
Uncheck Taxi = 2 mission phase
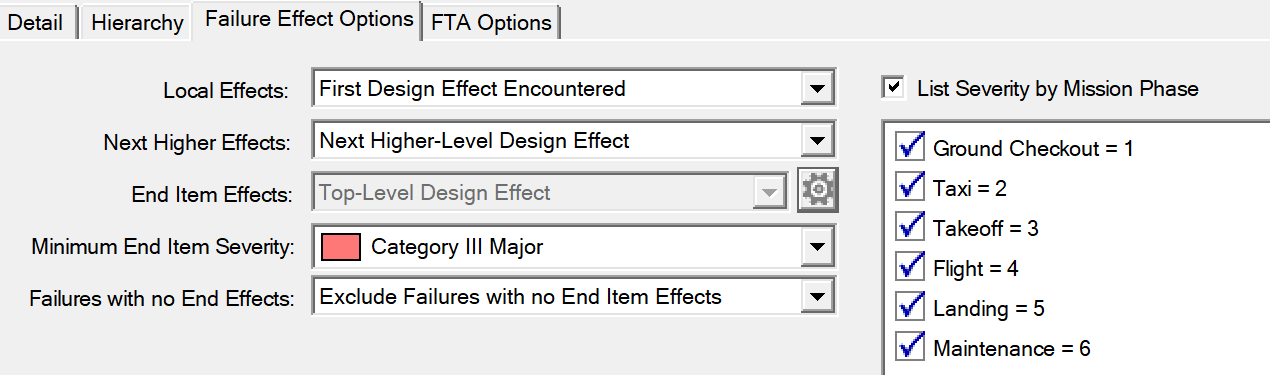tap(910, 188)
